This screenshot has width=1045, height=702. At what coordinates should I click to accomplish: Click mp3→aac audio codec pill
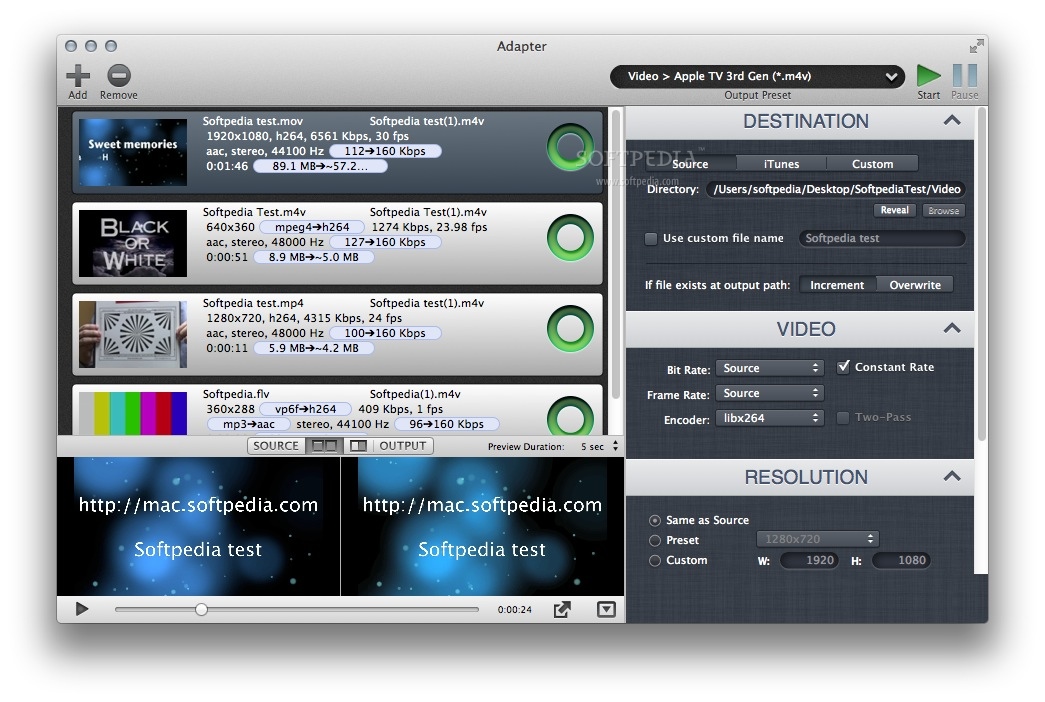(x=249, y=424)
